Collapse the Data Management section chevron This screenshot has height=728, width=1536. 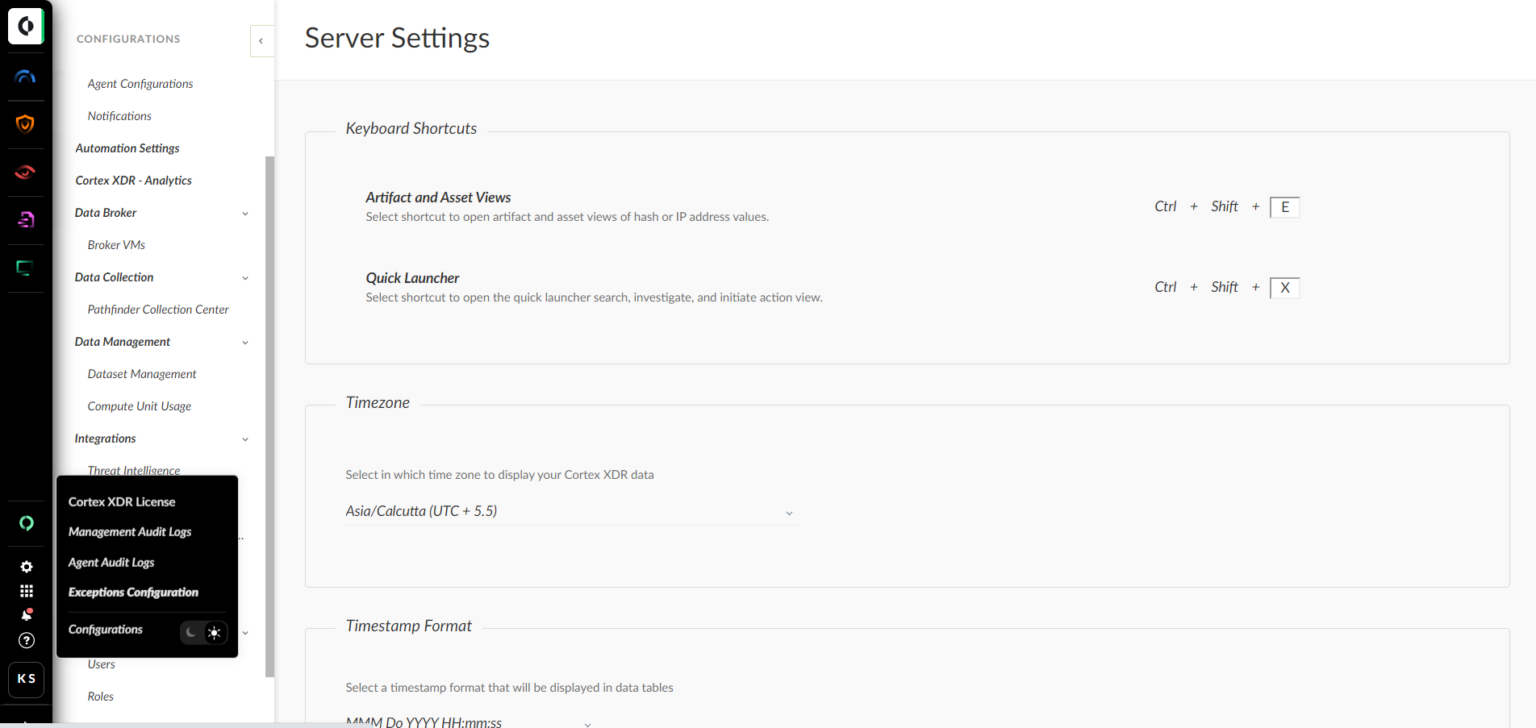pos(245,342)
